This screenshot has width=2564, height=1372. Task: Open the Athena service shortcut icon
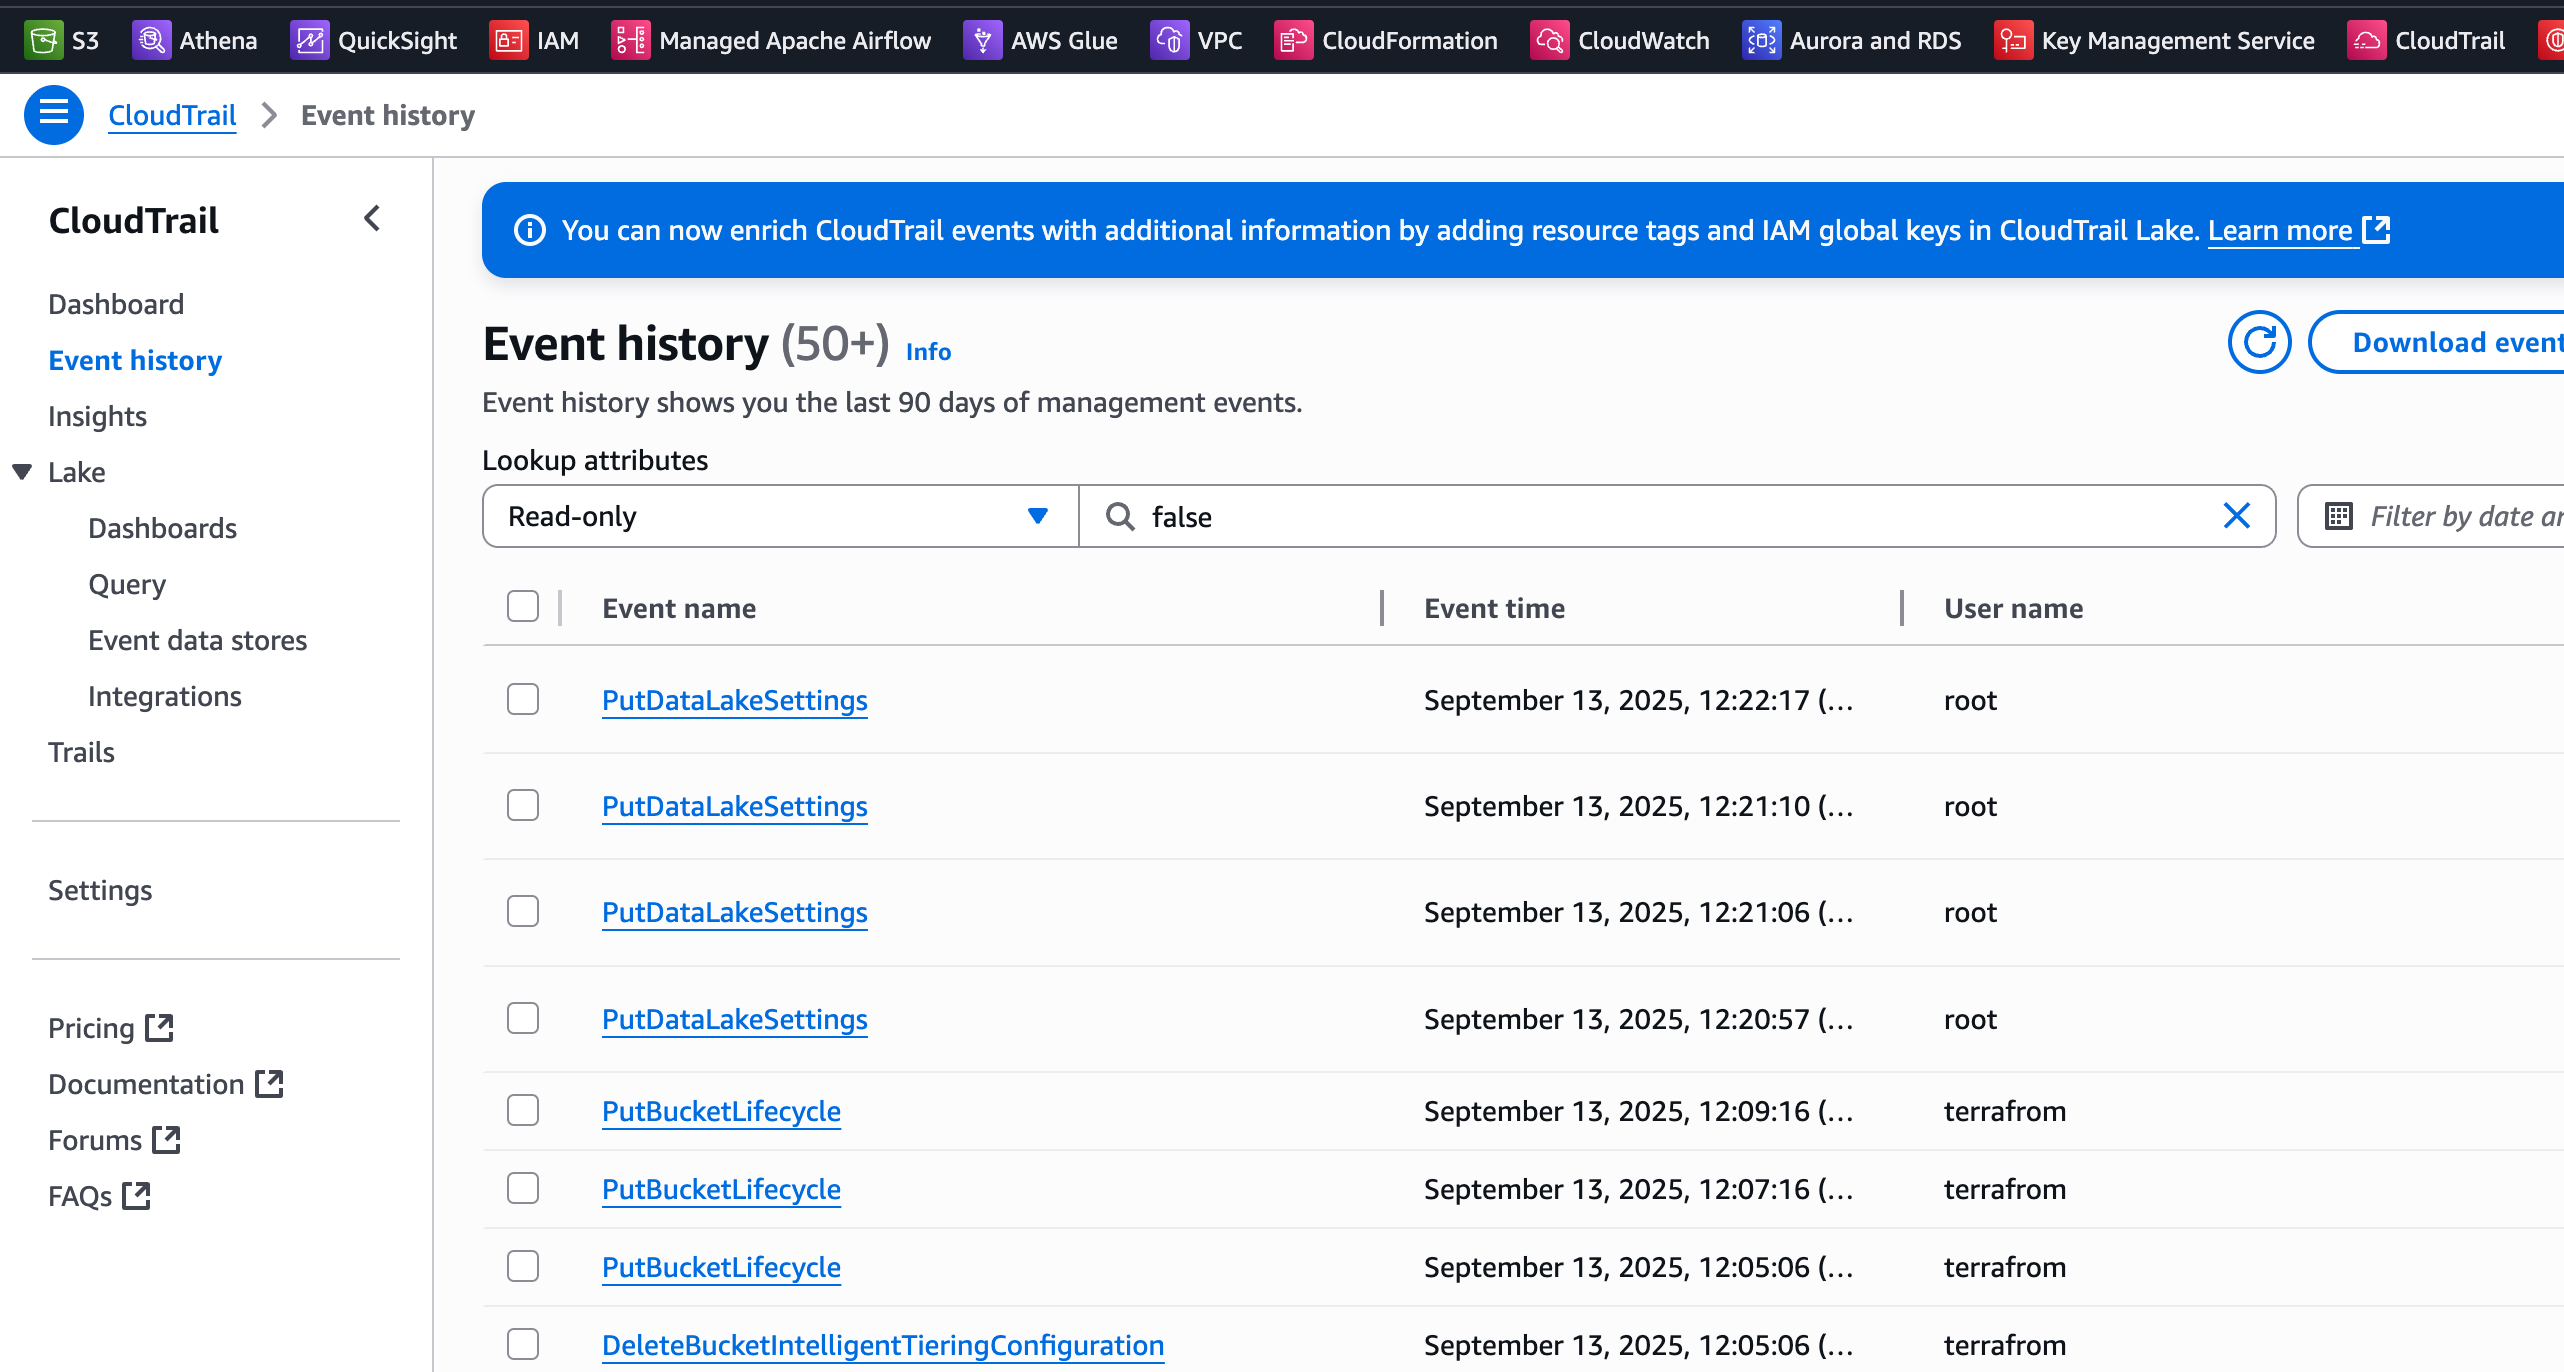pos(151,40)
